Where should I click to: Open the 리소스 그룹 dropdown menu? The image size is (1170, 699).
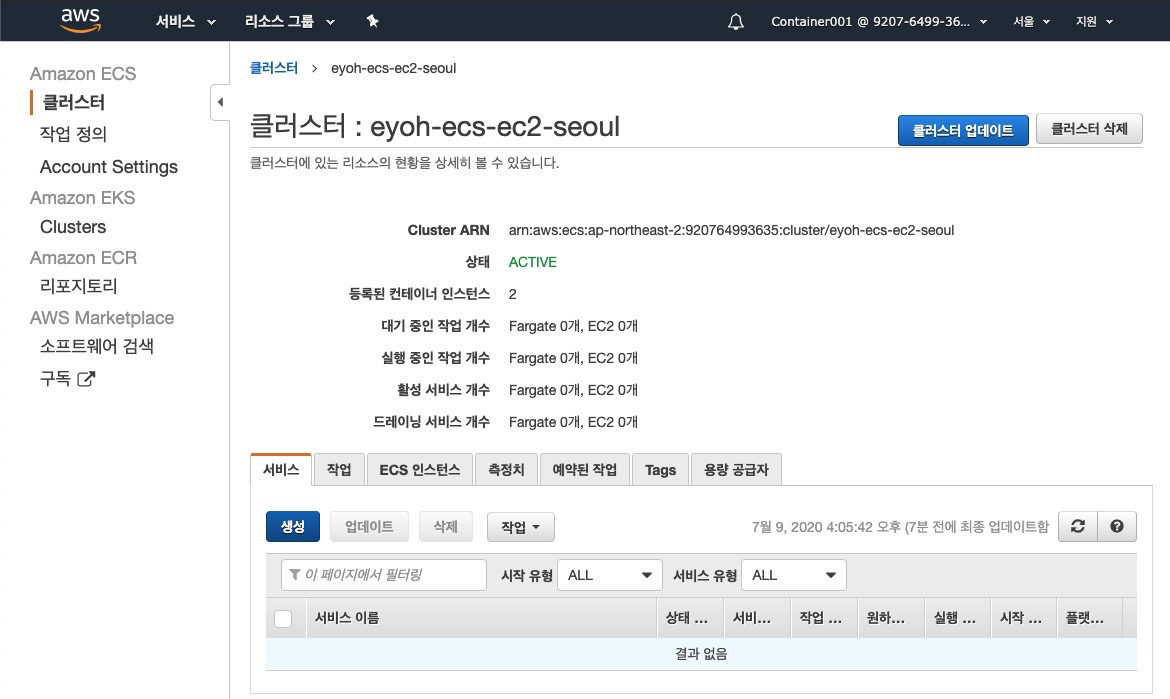pyautogui.click(x=290, y=22)
